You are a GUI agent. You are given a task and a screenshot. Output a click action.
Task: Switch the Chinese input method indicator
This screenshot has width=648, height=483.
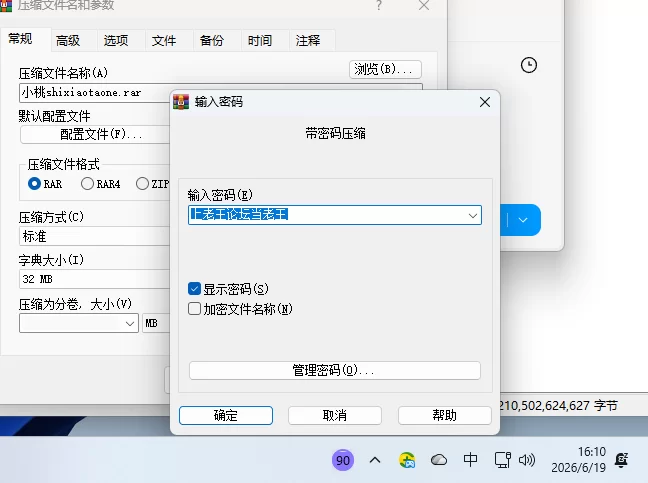(x=470, y=459)
